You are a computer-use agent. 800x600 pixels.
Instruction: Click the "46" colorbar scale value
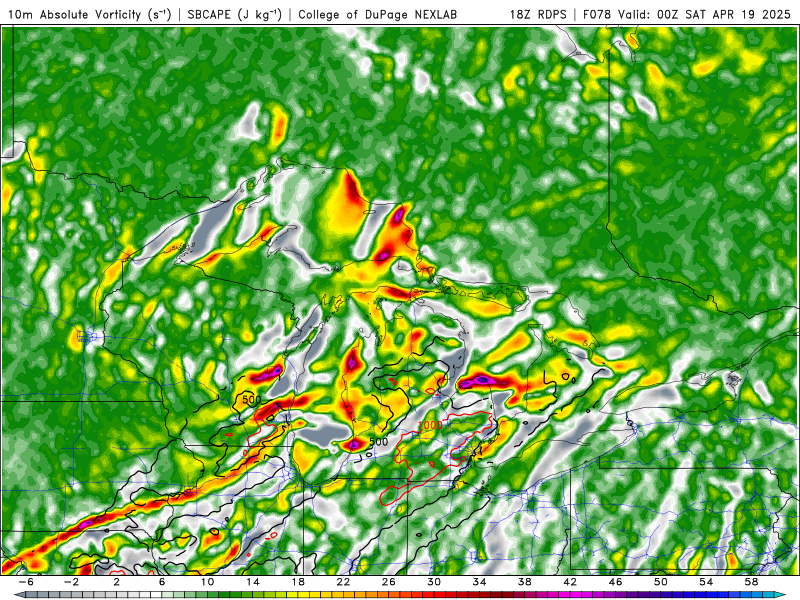click(615, 582)
